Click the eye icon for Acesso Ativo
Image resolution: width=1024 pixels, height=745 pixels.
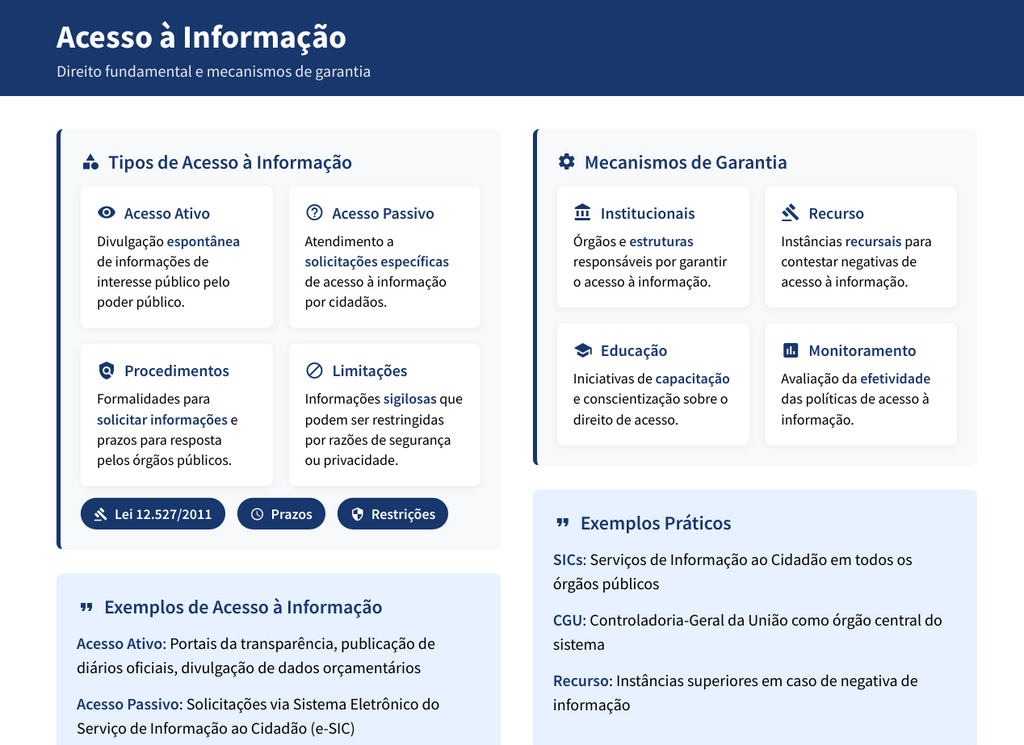pos(106,212)
